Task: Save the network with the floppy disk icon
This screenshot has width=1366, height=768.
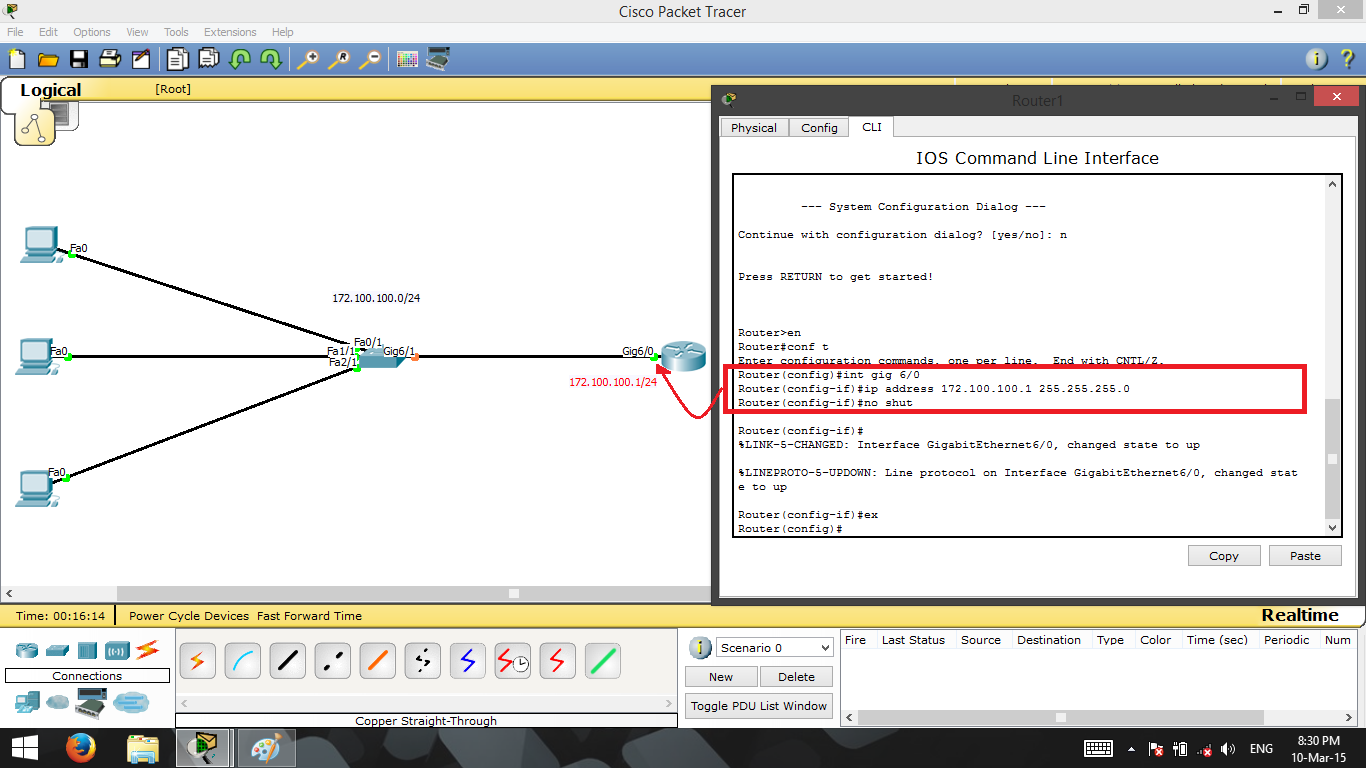Action: point(78,59)
